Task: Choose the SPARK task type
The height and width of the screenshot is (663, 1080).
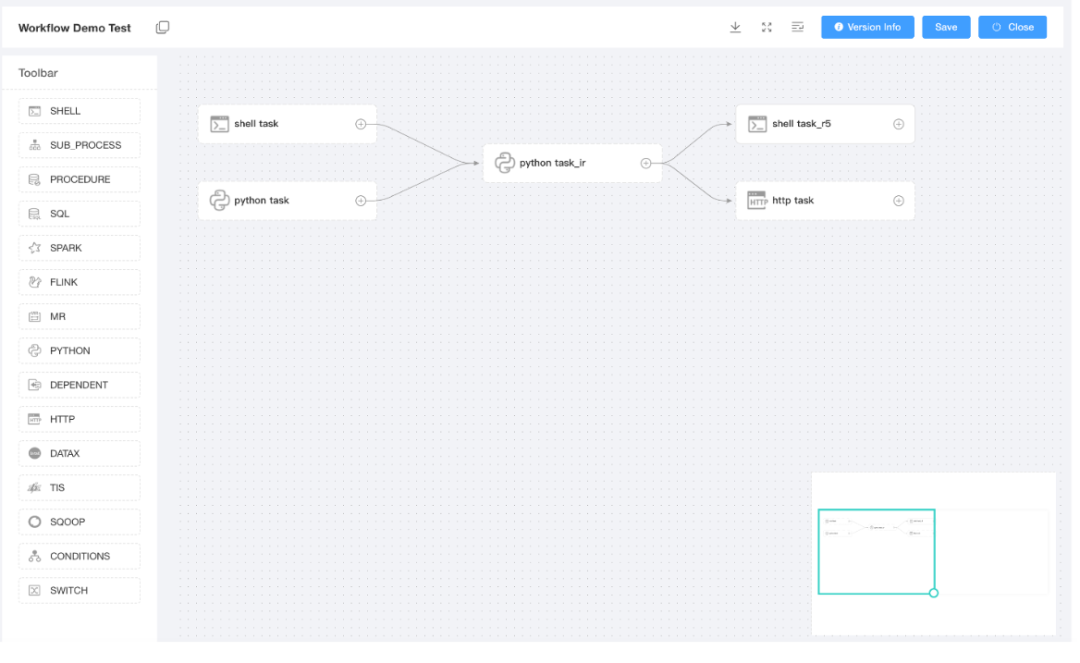Action: 79,248
